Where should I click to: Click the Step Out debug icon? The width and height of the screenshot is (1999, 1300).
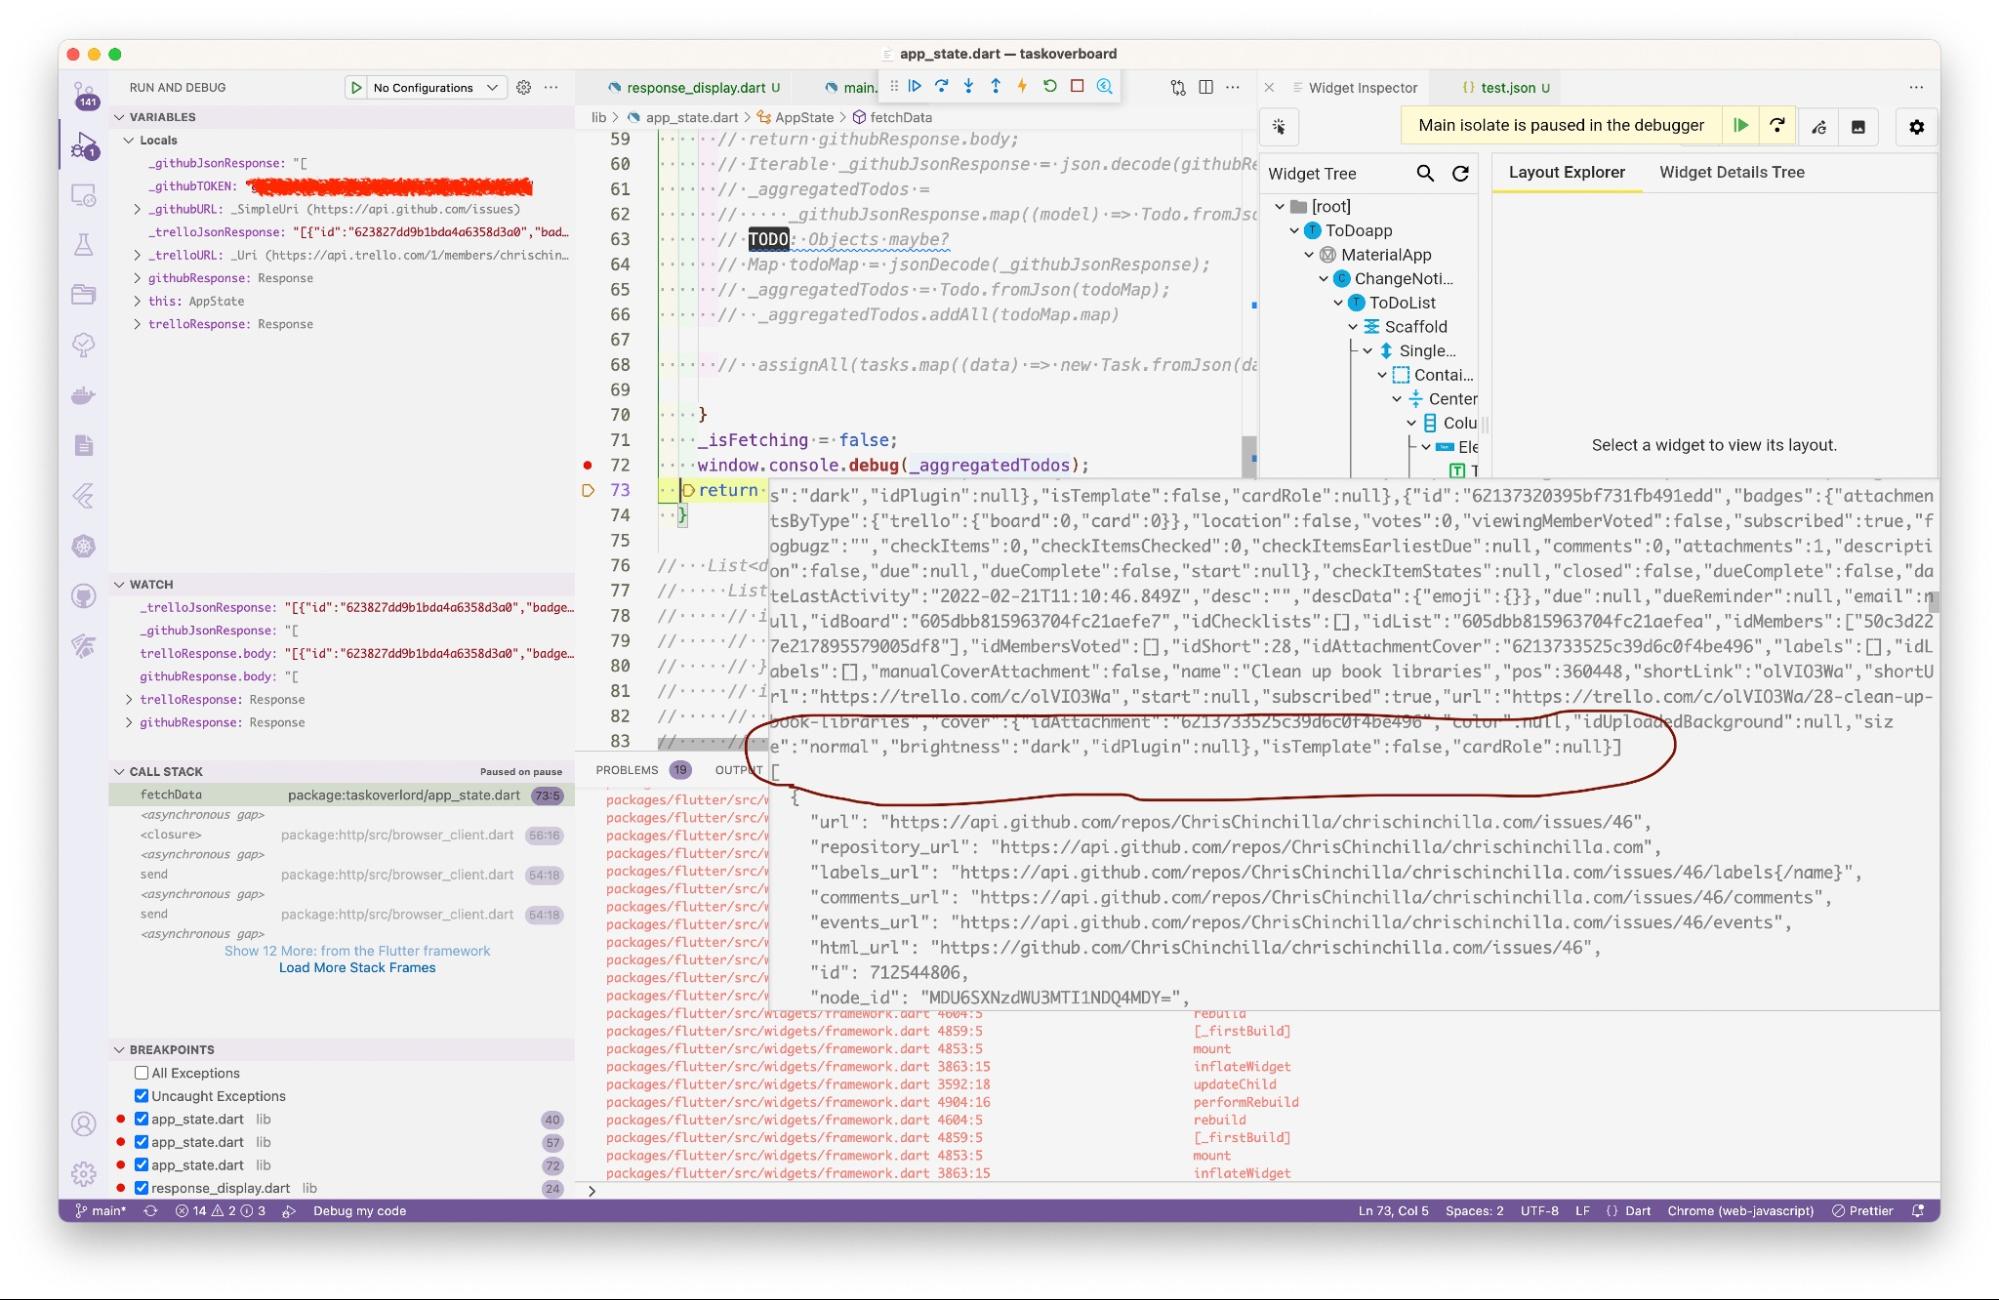[995, 87]
